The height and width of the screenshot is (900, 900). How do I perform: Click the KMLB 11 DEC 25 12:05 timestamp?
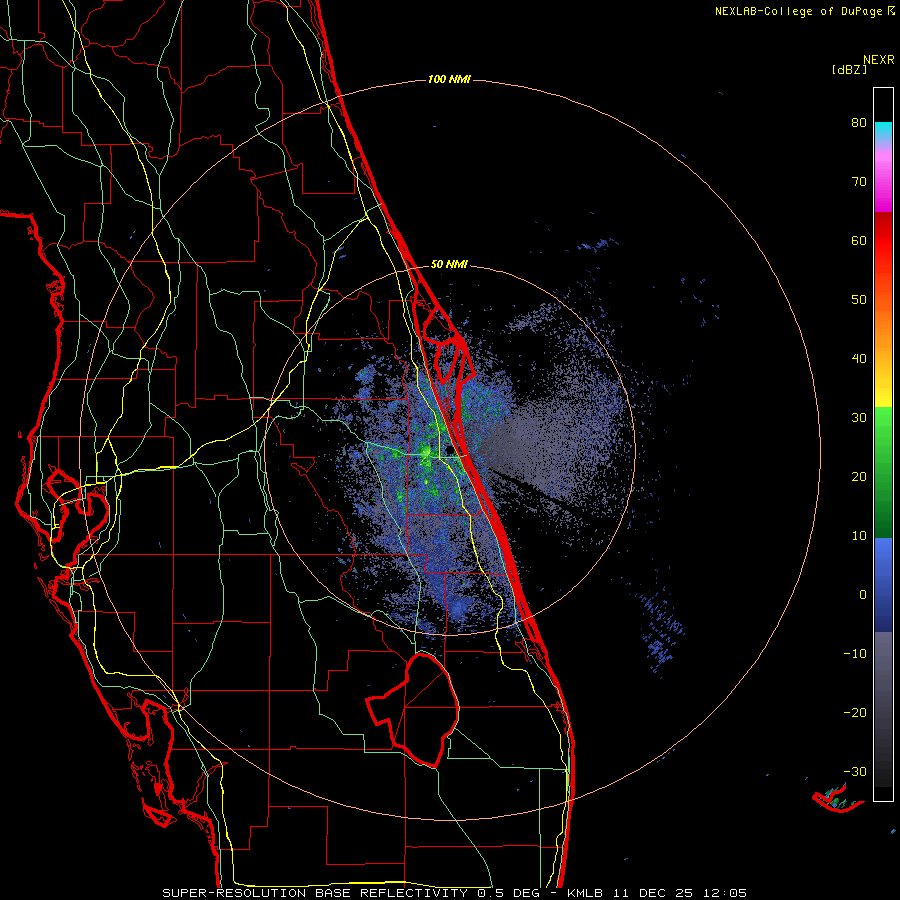click(x=657, y=893)
